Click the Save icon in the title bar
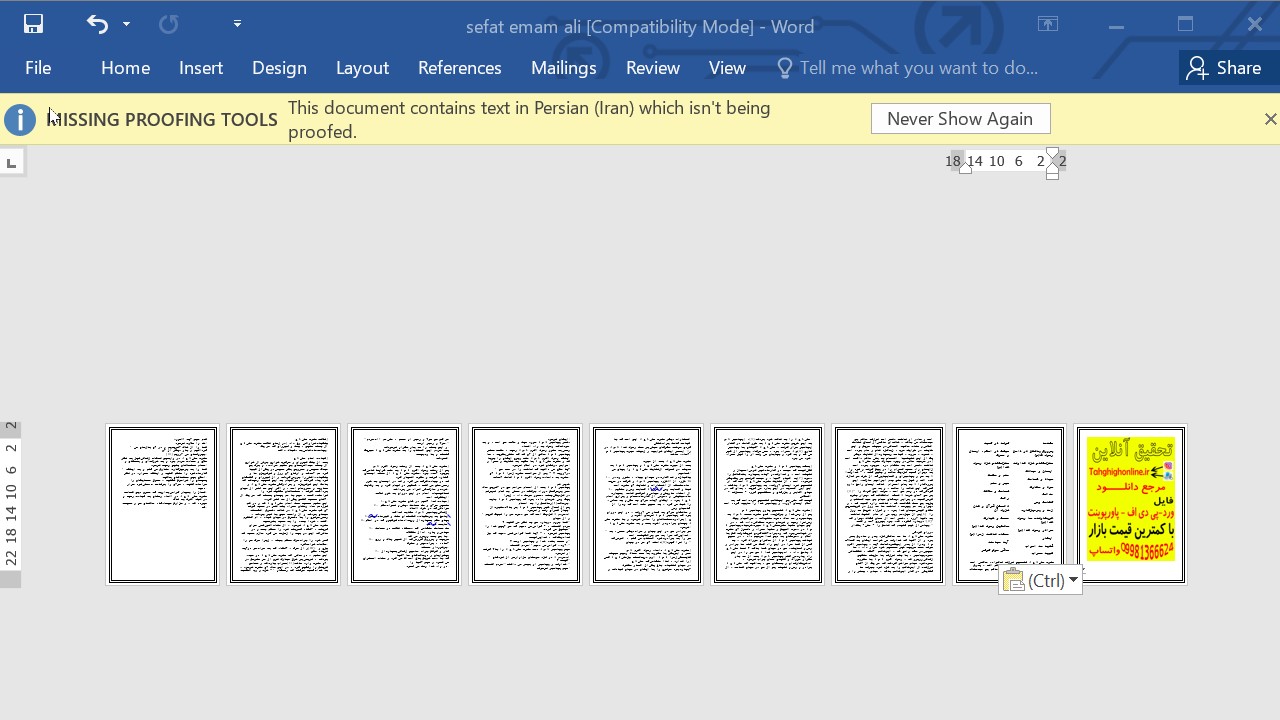1280x720 pixels. pos(33,24)
